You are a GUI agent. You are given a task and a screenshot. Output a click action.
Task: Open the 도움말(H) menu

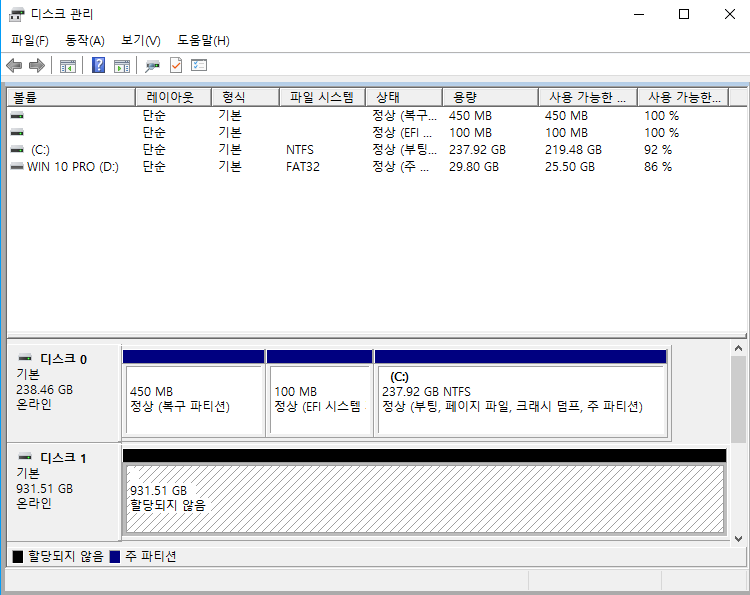click(x=203, y=41)
